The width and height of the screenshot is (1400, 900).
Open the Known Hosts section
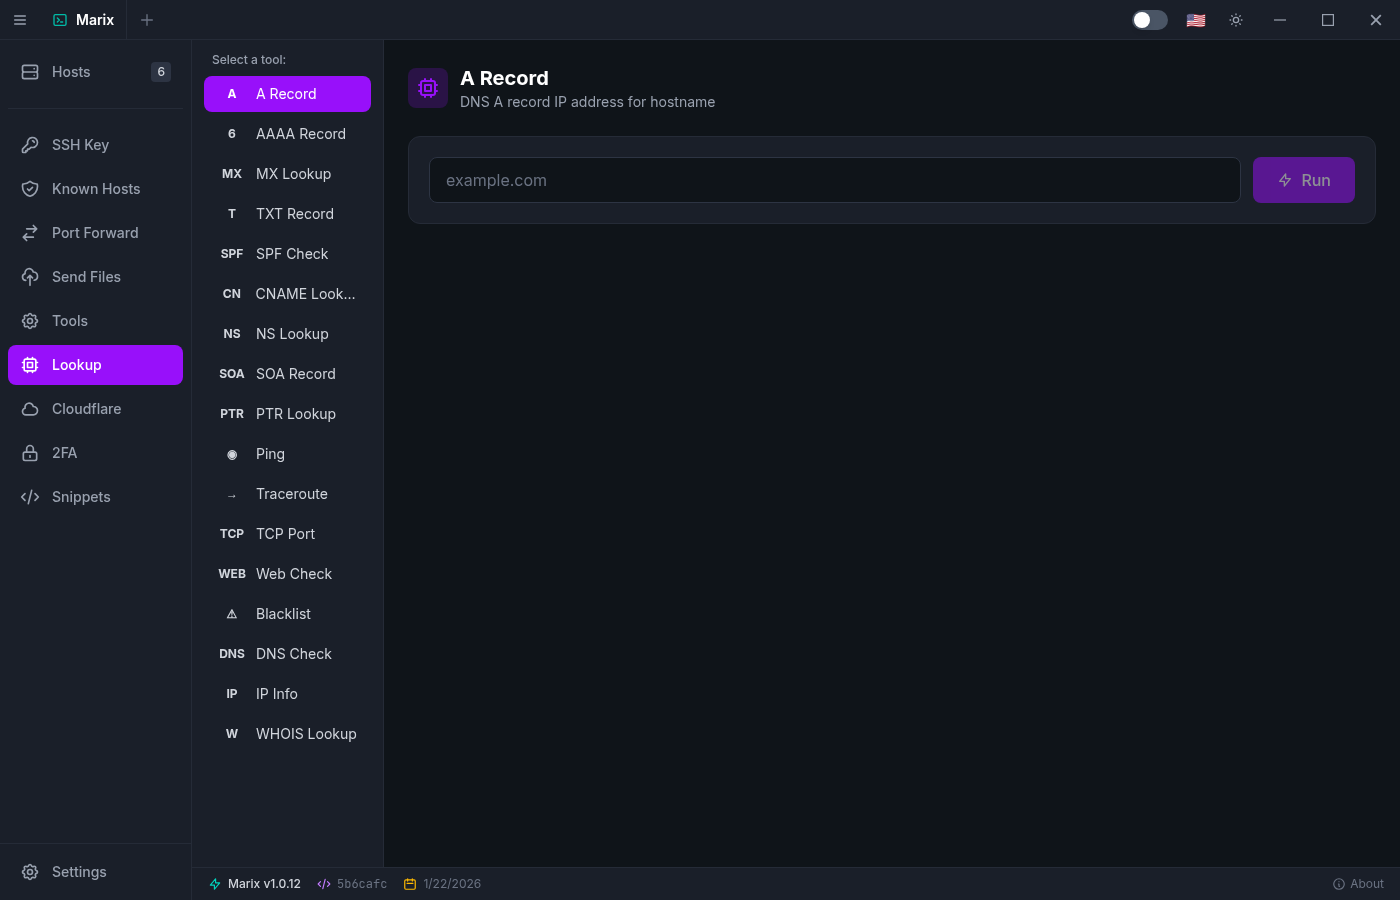[30, 188]
